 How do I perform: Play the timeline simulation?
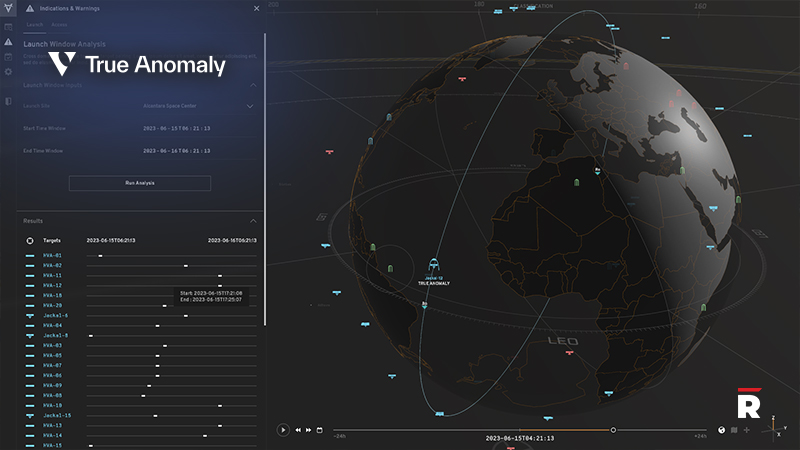(x=283, y=430)
